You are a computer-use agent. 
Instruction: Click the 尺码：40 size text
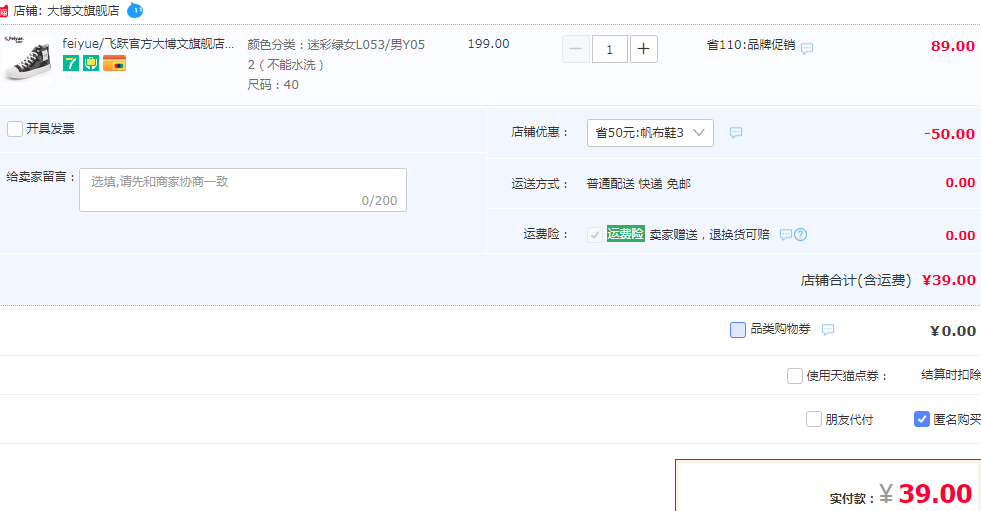point(273,84)
